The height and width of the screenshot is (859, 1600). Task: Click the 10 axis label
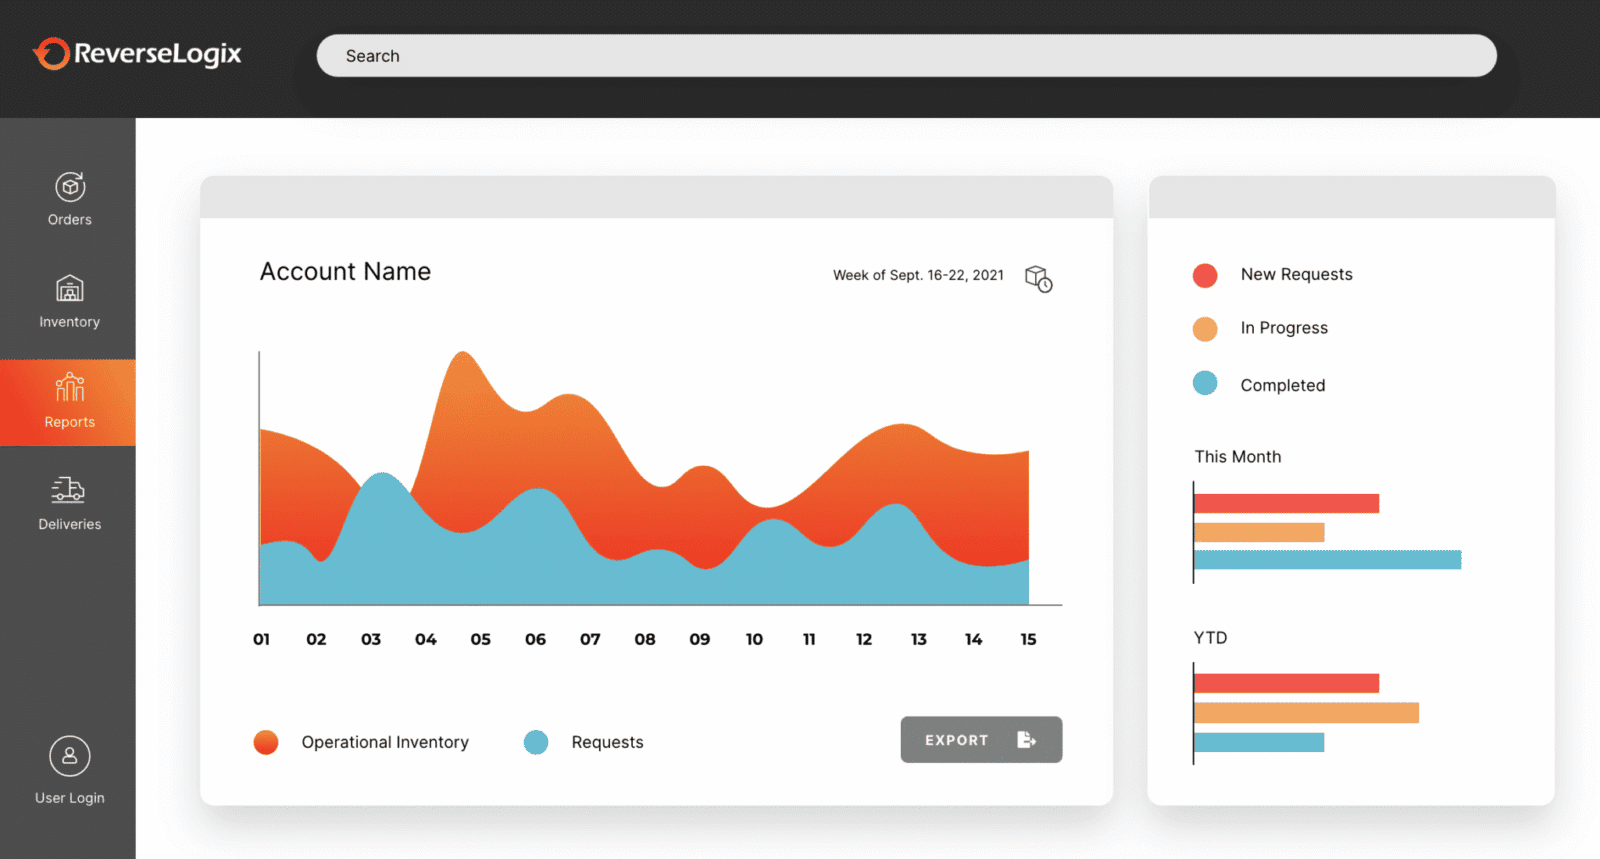(x=754, y=639)
